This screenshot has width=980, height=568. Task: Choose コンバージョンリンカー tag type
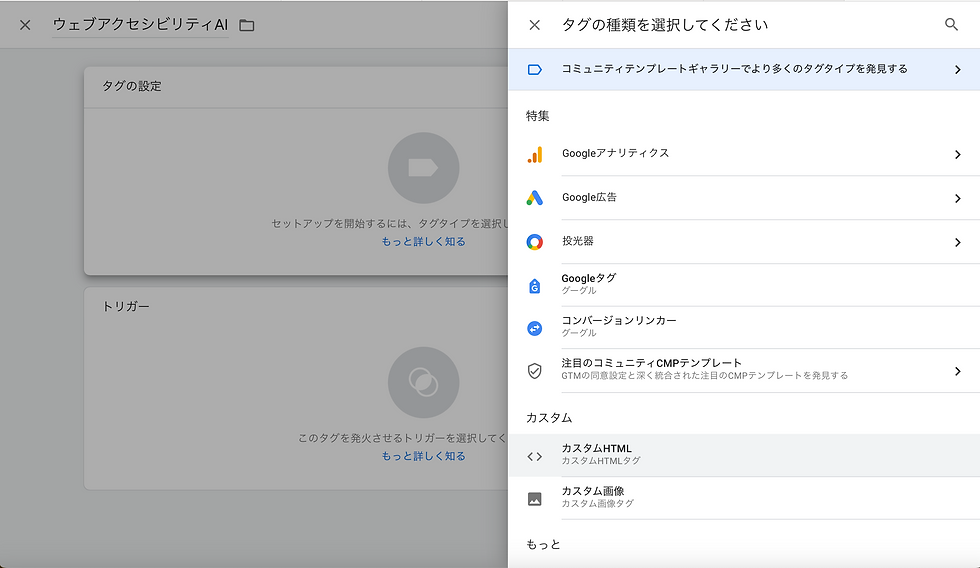click(744, 327)
